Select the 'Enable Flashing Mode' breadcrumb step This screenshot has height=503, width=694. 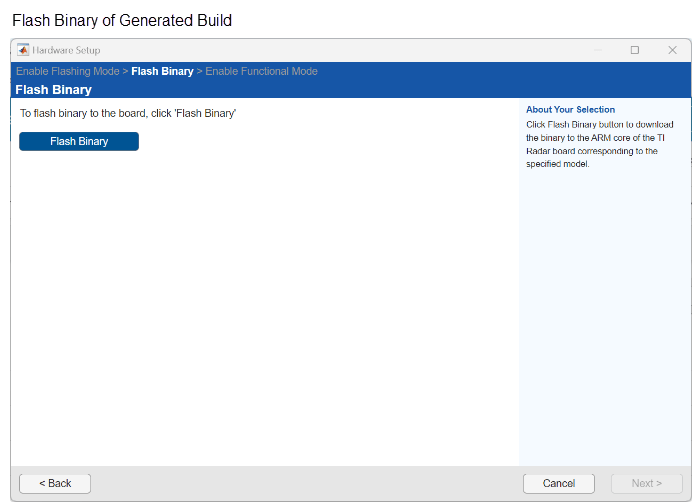coord(67,72)
